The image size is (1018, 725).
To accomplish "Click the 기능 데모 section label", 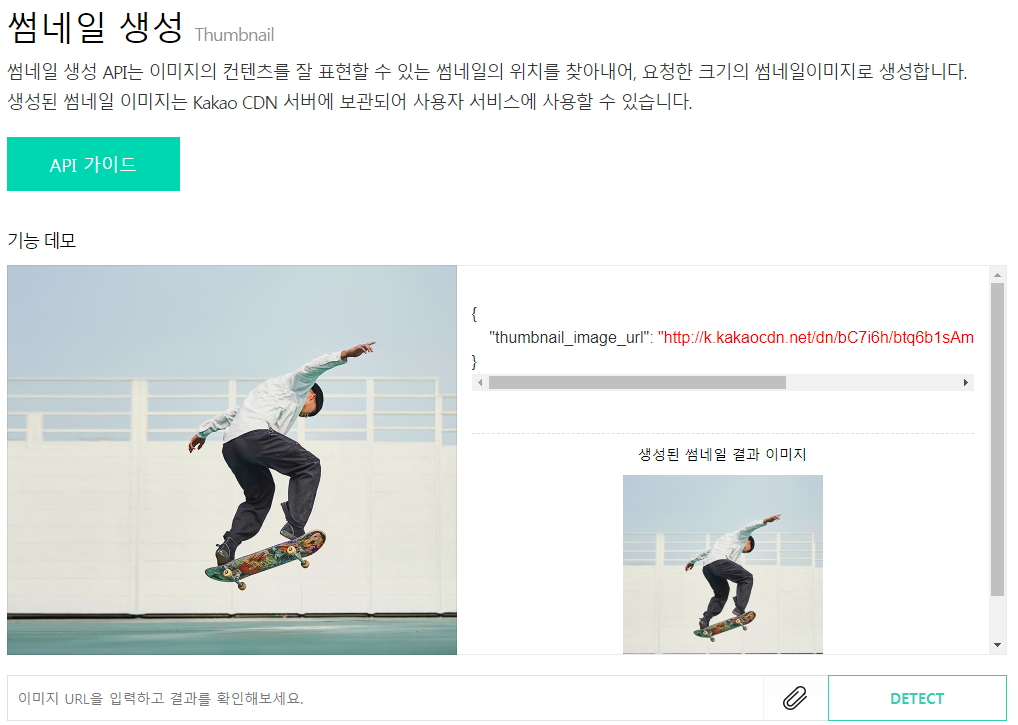I will 42,241.
